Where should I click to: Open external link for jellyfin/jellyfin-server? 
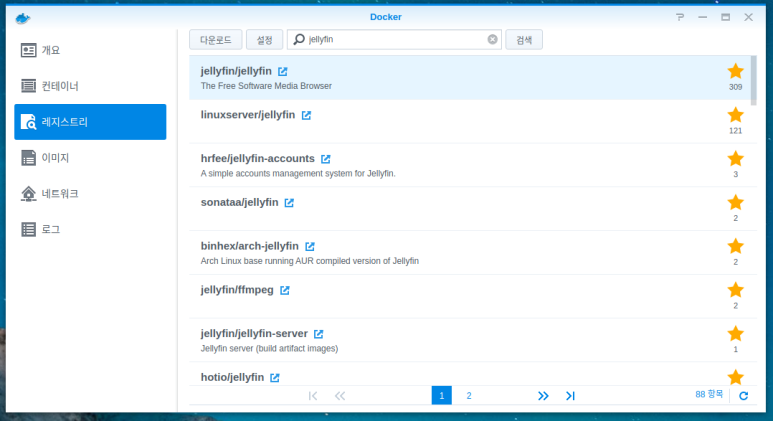pyautogui.click(x=318, y=334)
